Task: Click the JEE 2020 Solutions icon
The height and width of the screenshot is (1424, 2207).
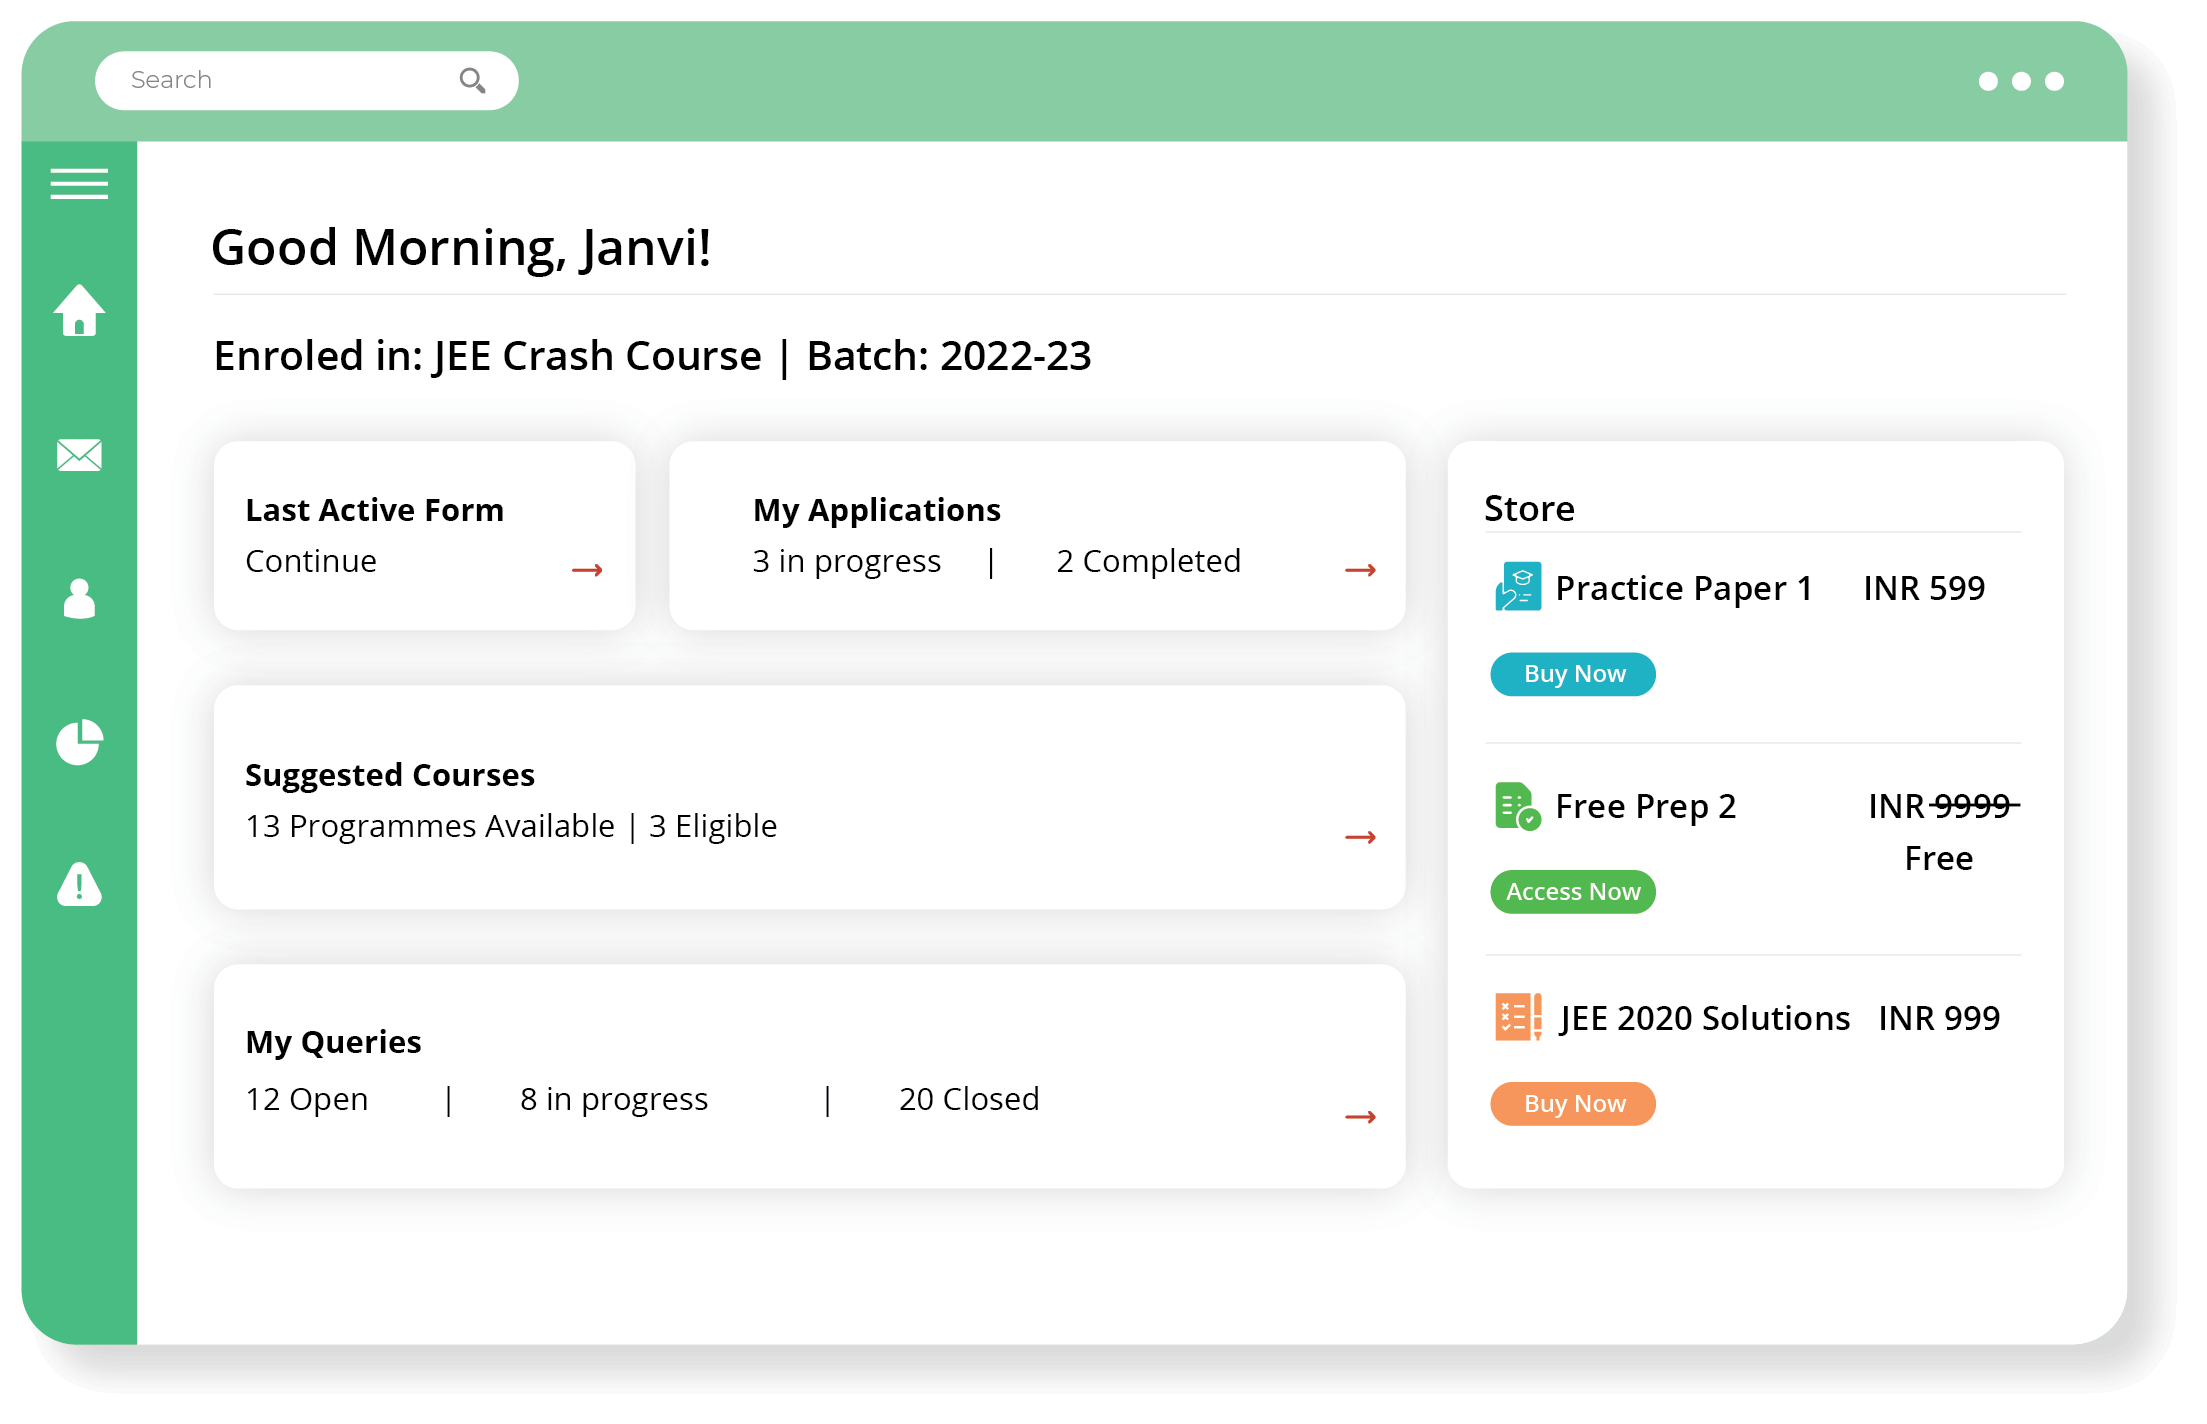Action: (1517, 1017)
